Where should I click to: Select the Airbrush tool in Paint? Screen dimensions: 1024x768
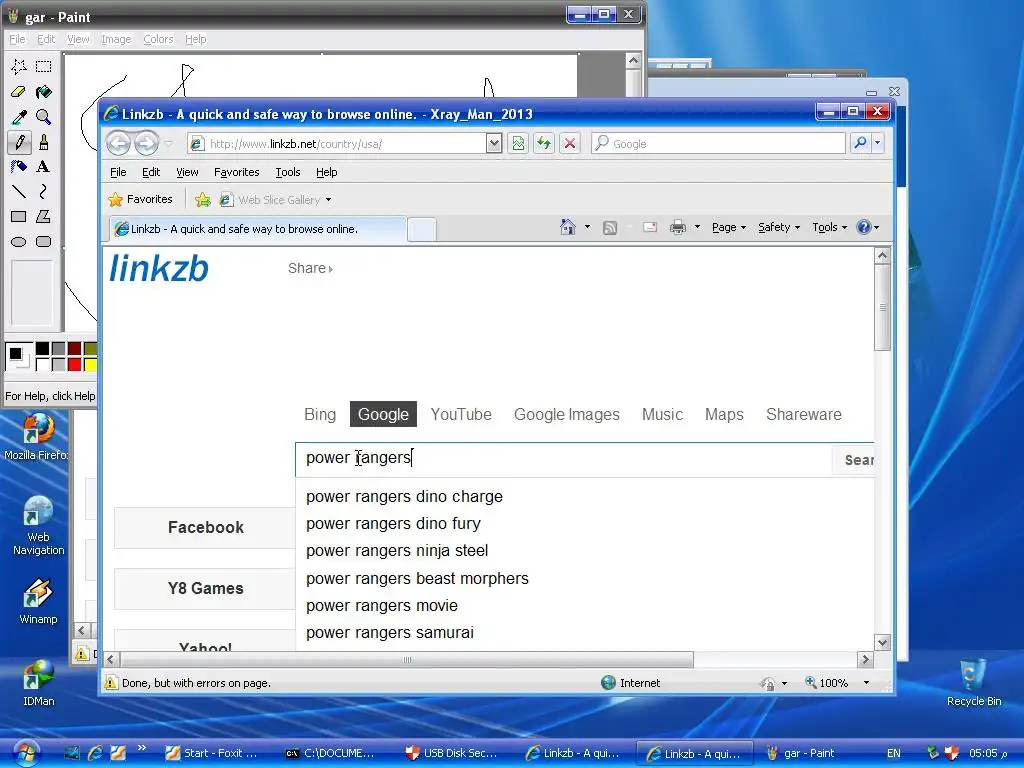click(x=18, y=167)
